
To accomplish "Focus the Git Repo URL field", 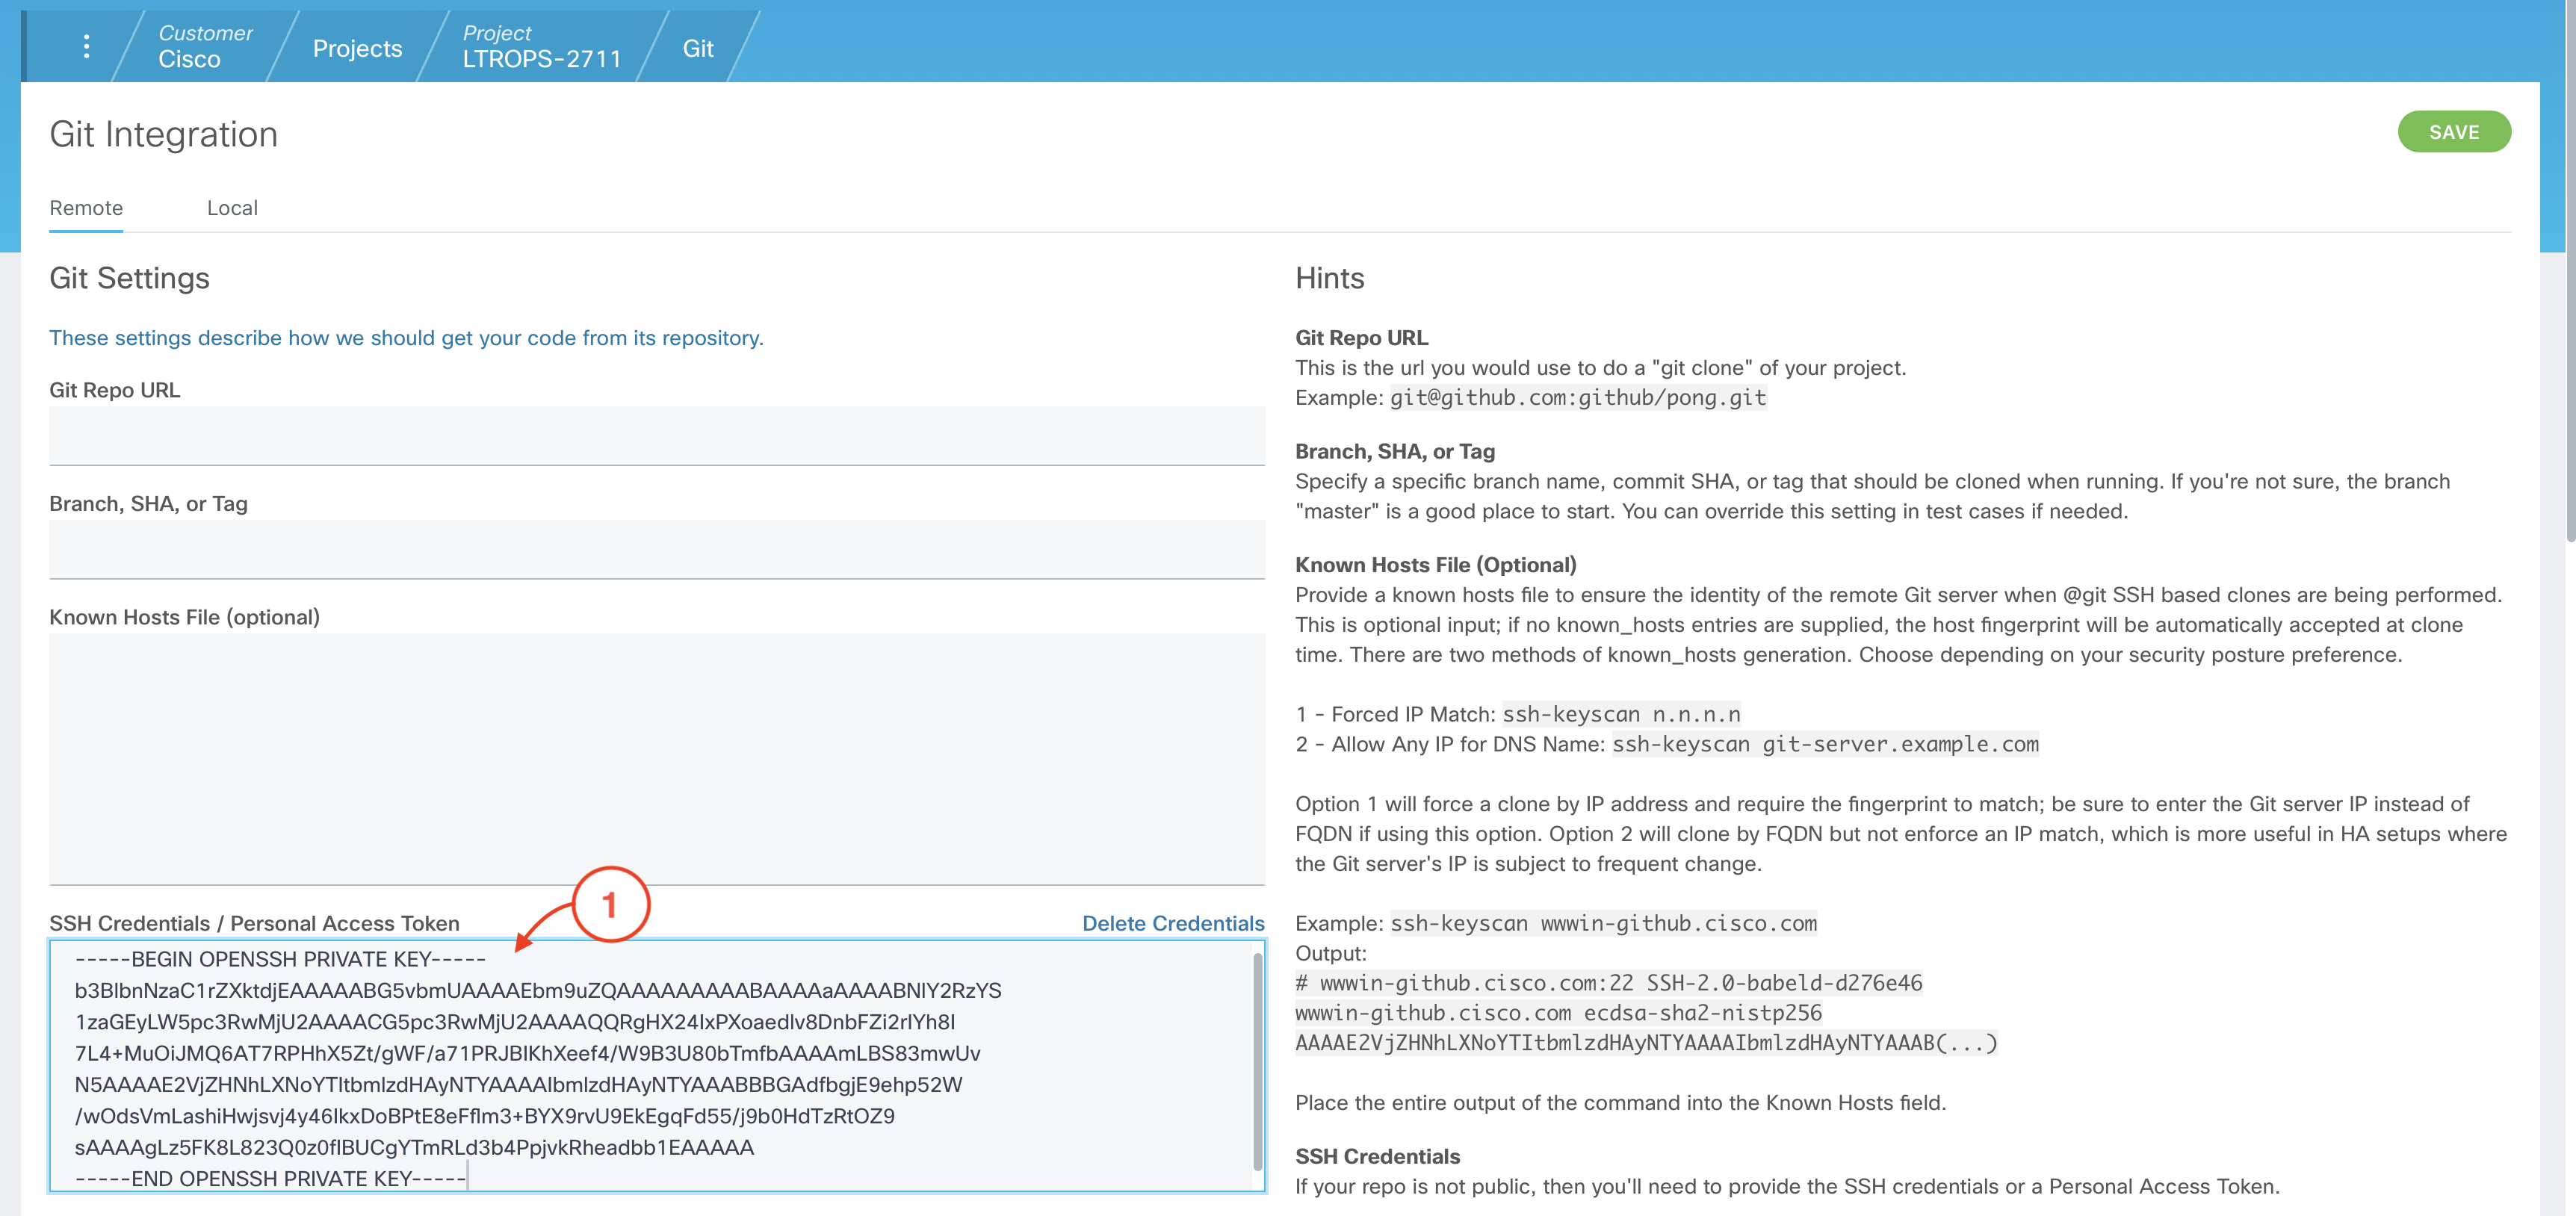I will (x=656, y=435).
